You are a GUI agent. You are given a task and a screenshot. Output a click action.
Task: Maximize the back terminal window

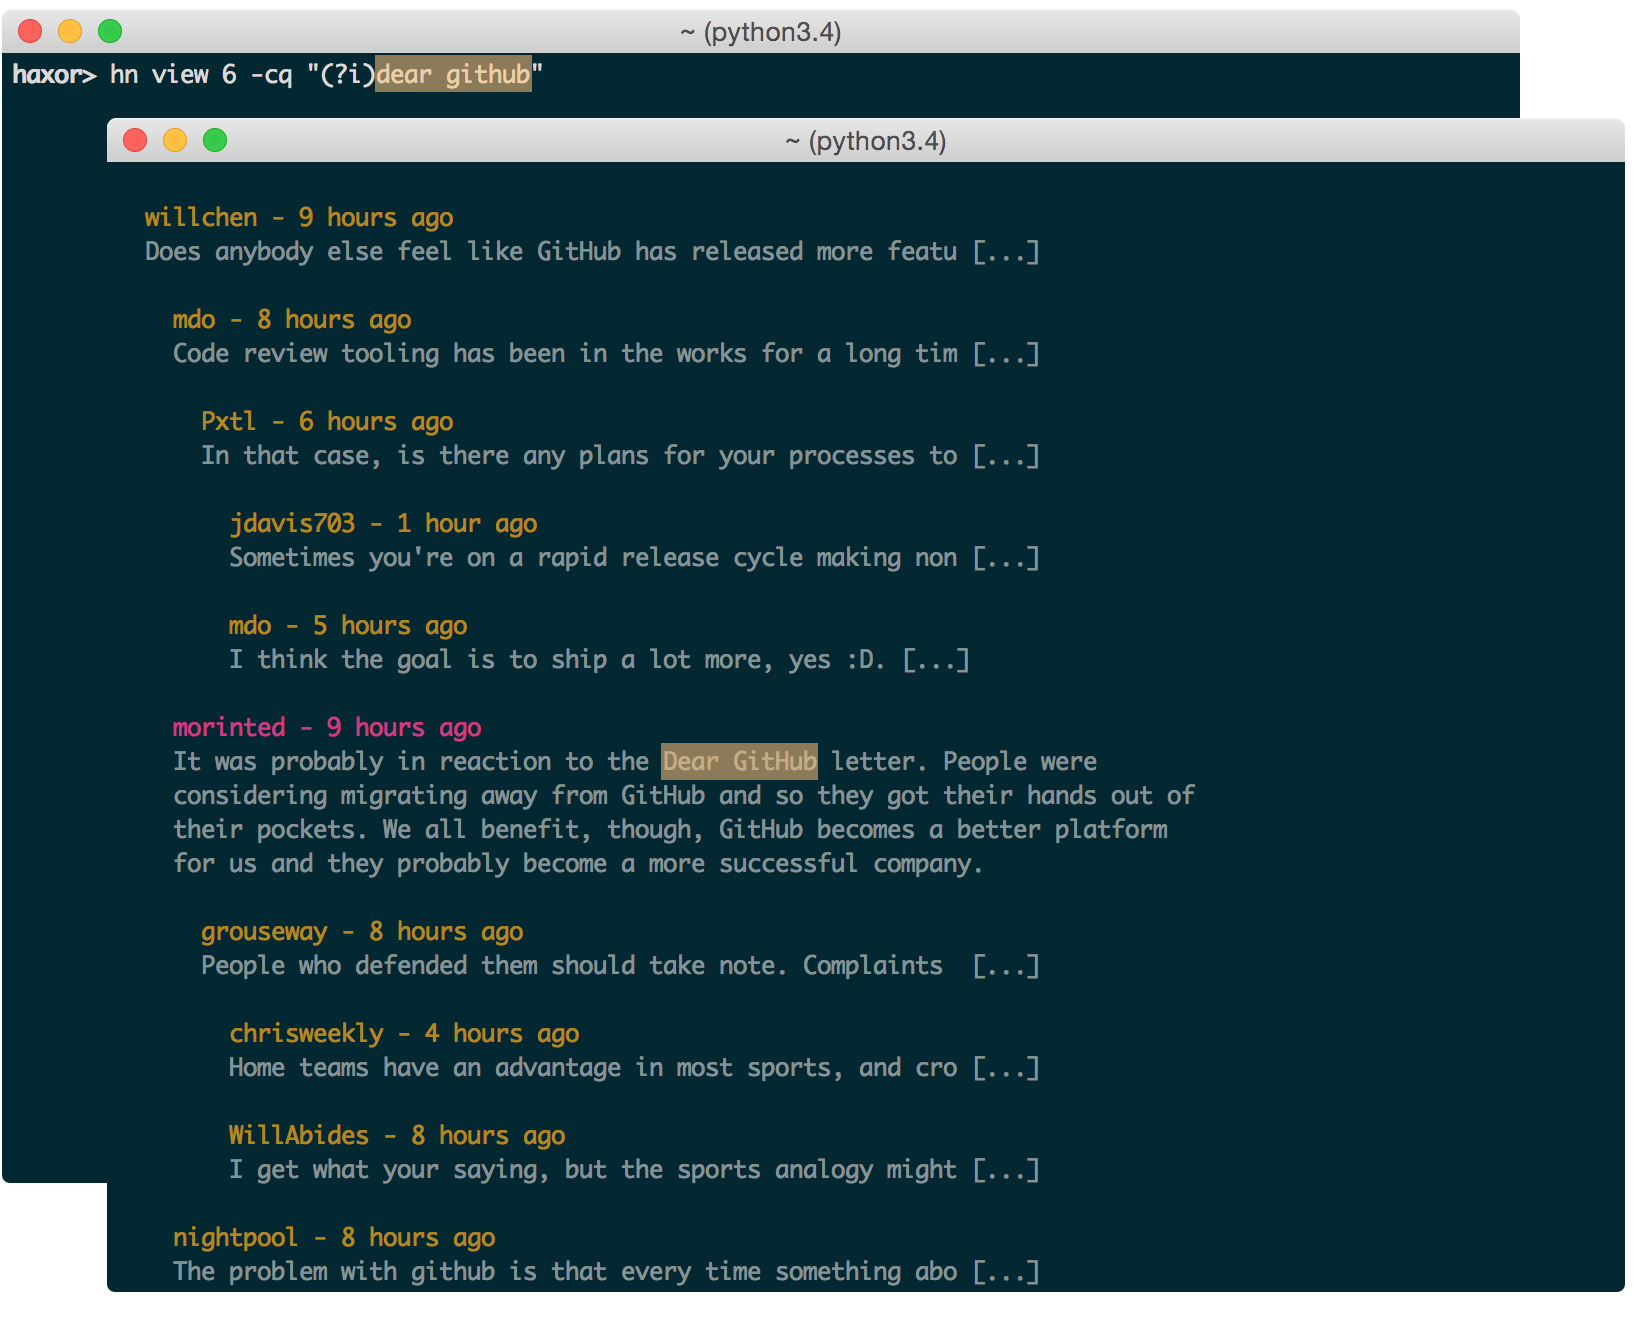[x=110, y=31]
